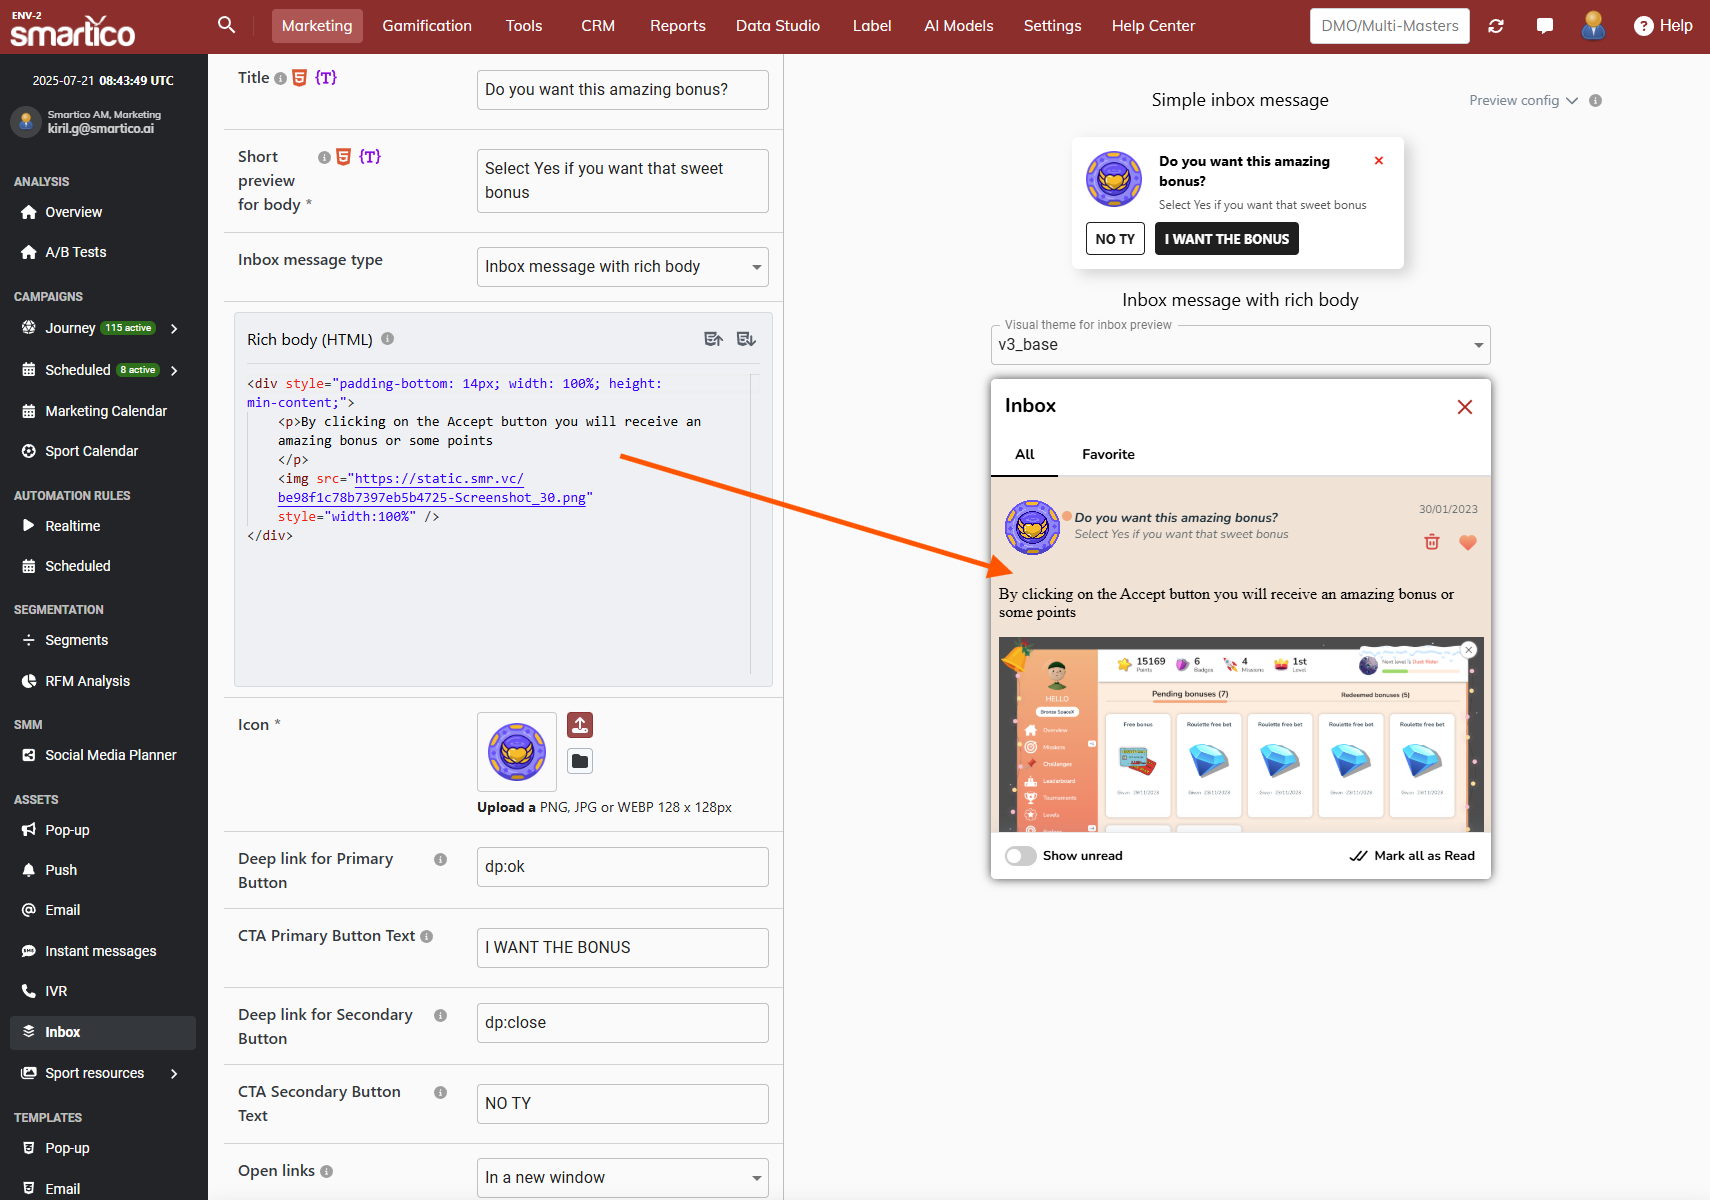Screen dimensions: 1710x1200
Task: Click the HTML5 icon next to Title
Action: coord(299,78)
